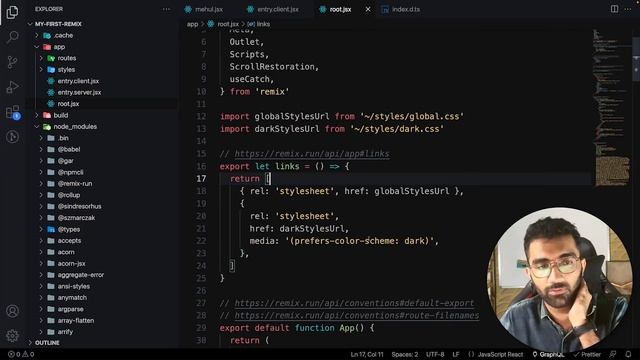Close the root.jsx tab

pyautogui.click(x=368, y=9)
